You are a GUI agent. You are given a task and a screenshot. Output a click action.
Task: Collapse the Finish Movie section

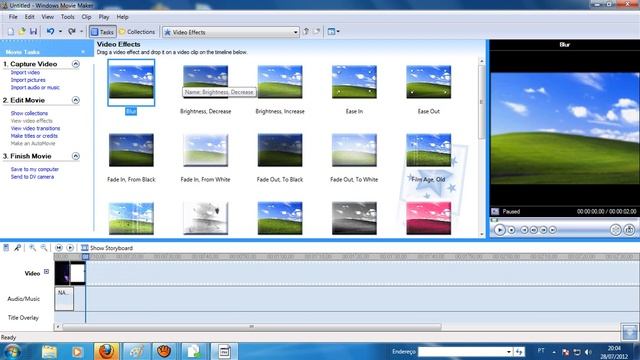coord(76,156)
